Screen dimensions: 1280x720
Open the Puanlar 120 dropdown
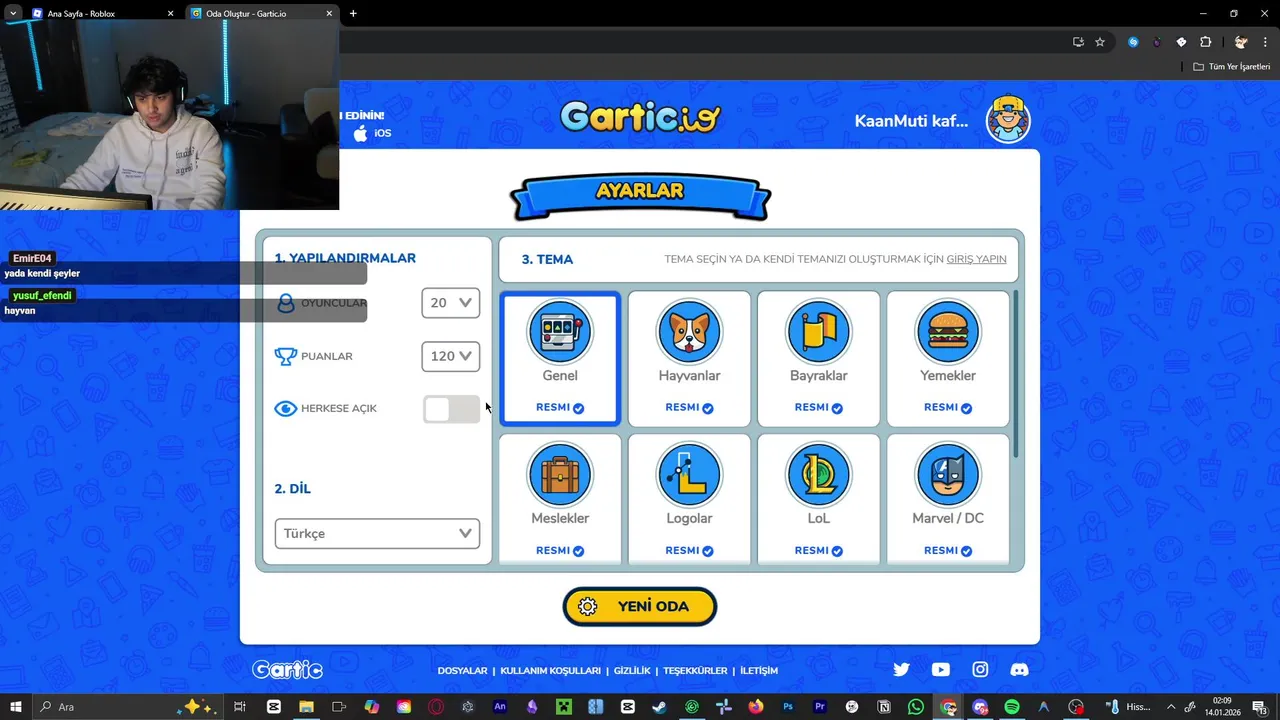click(450, 356)
